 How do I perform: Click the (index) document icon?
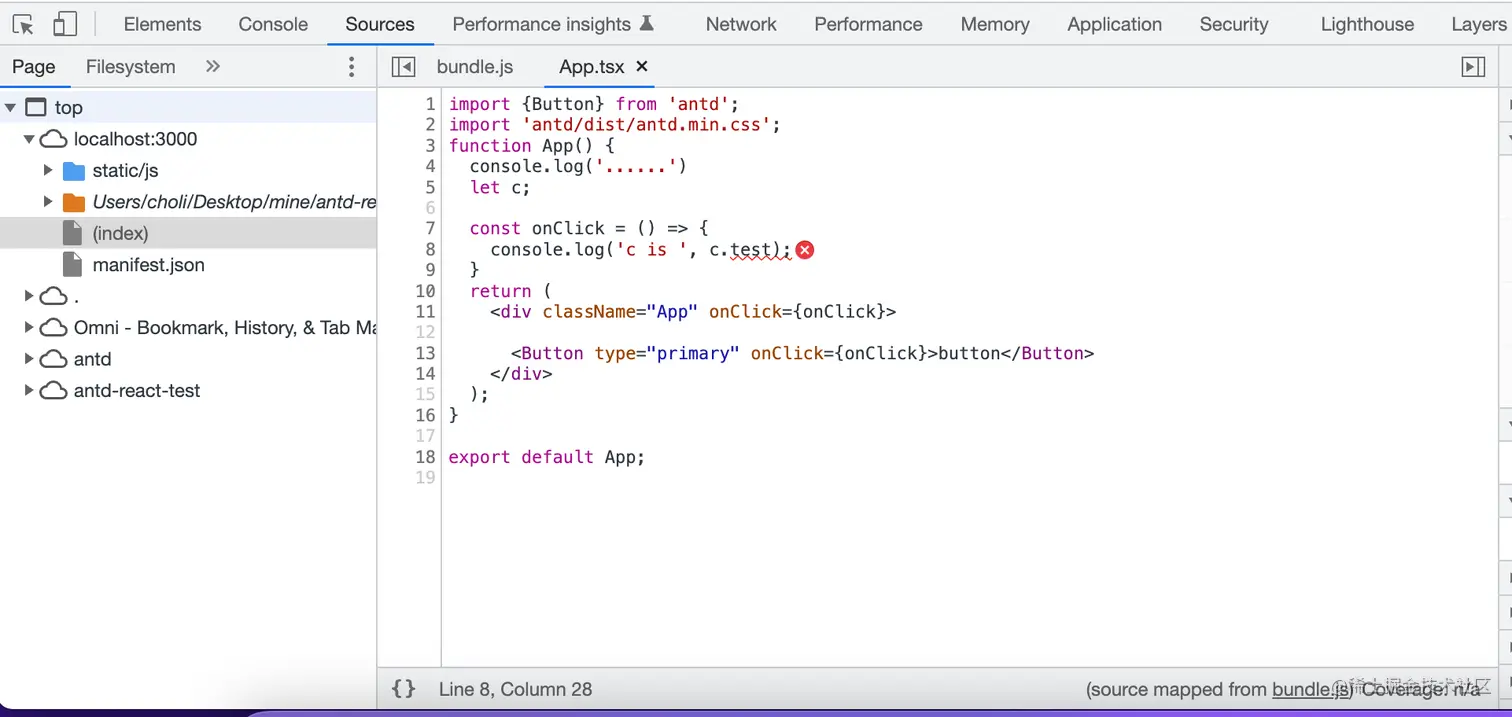coord(72,233)
